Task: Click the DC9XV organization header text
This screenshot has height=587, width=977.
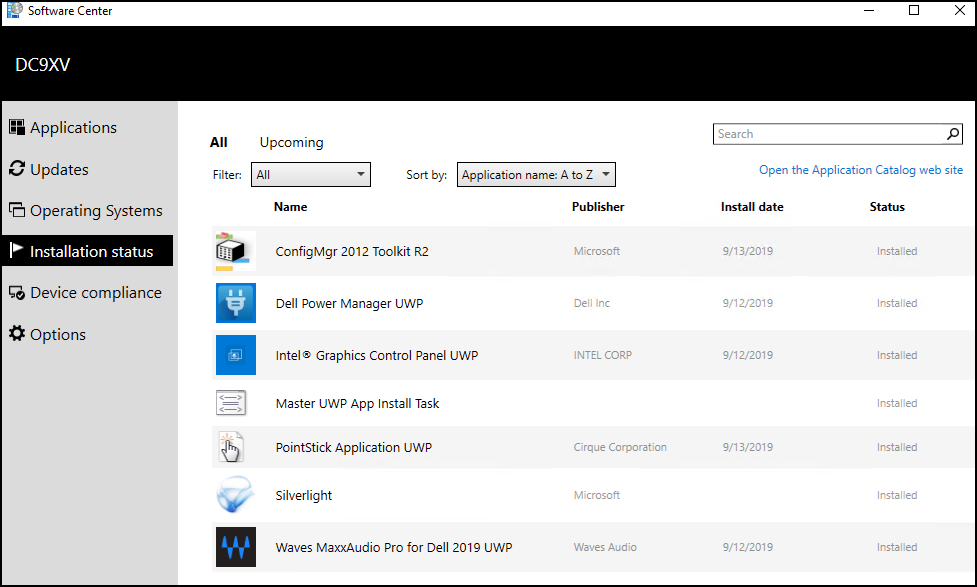Action: click(x=42, y=65)
